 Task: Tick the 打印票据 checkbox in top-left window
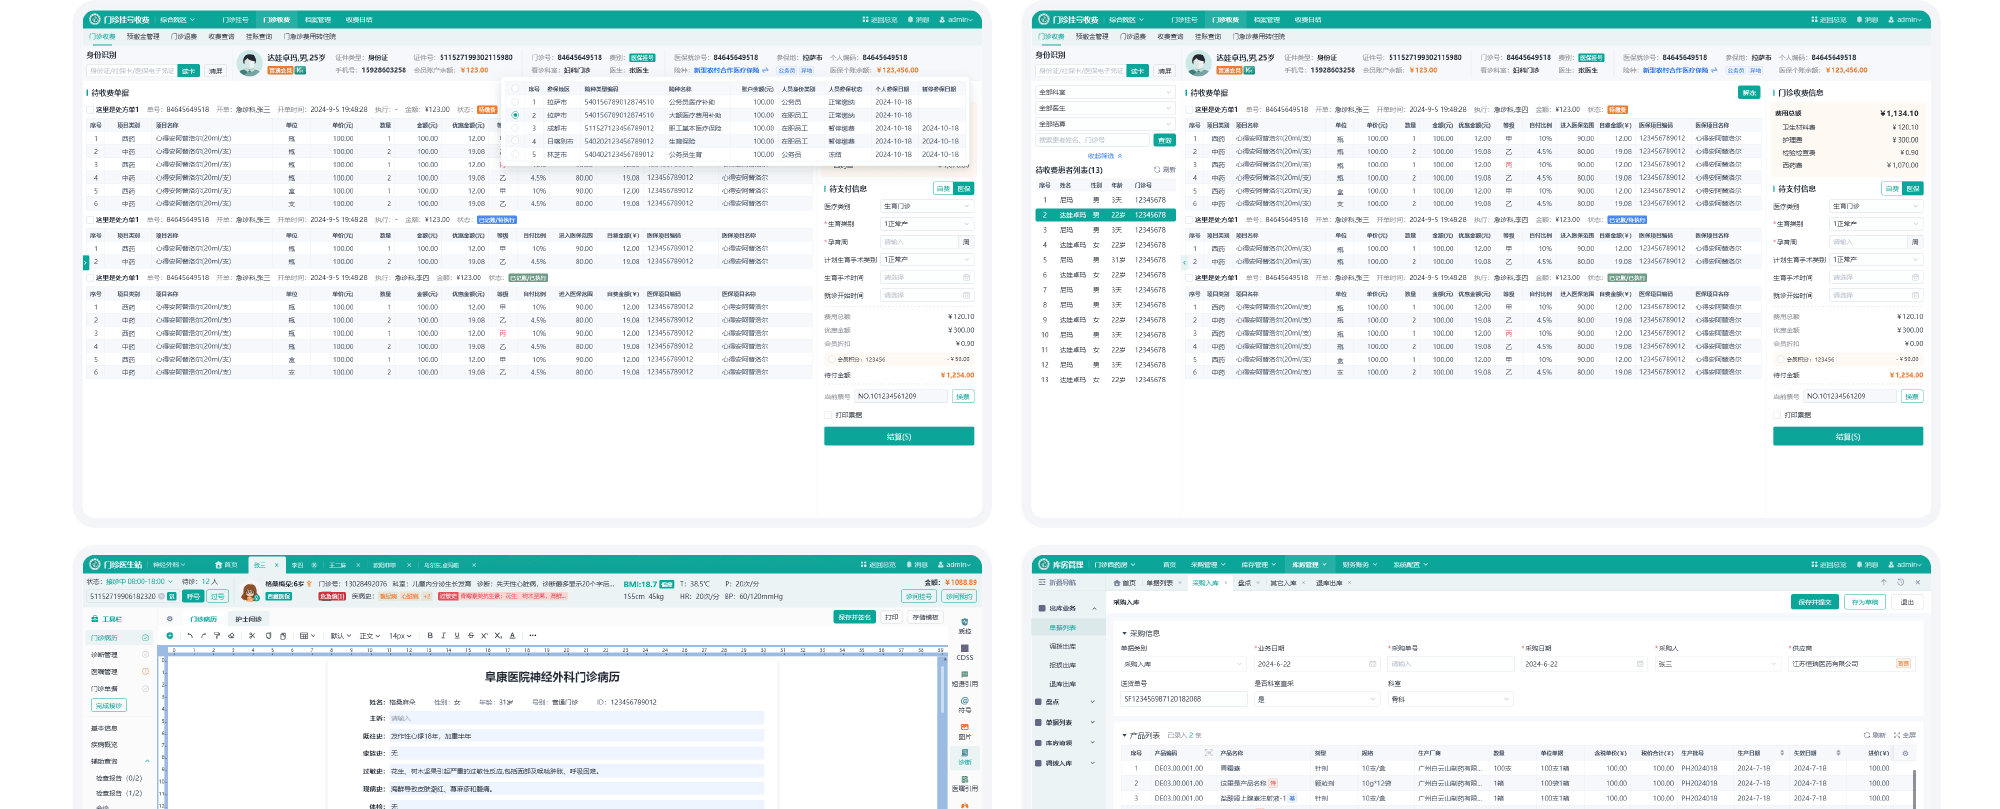click(828, 415)
